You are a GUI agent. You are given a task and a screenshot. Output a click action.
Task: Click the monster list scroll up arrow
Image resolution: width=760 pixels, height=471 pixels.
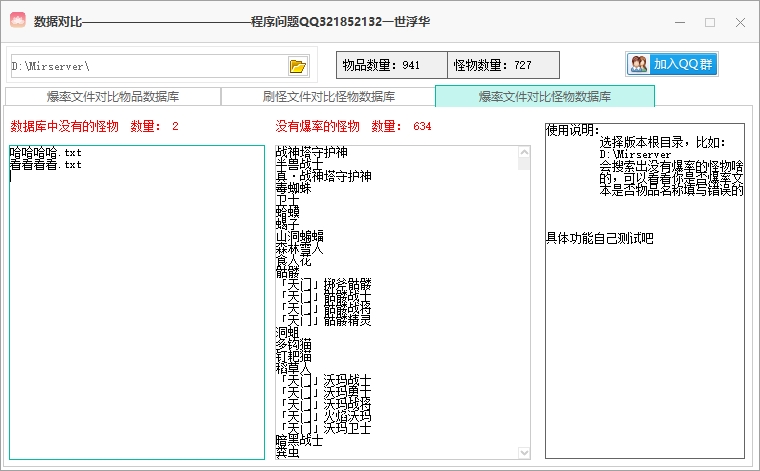tap(524, 152)
